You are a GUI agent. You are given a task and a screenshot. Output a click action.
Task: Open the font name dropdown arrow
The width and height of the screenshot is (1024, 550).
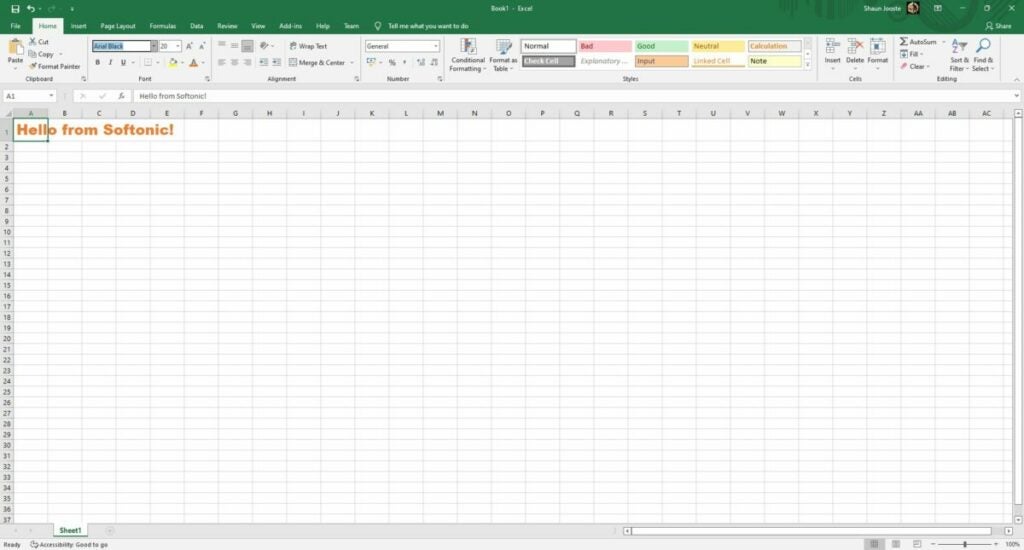pos(153,46)
